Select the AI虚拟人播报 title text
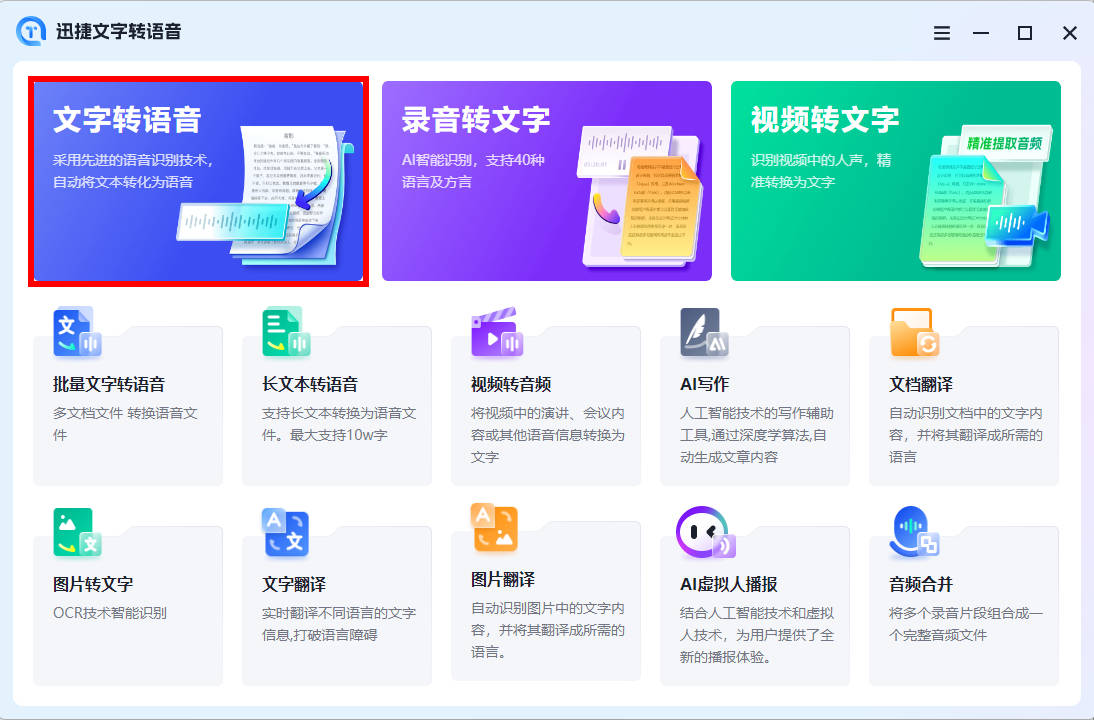Screen dimensions: 1094x720 click(729, 584)
